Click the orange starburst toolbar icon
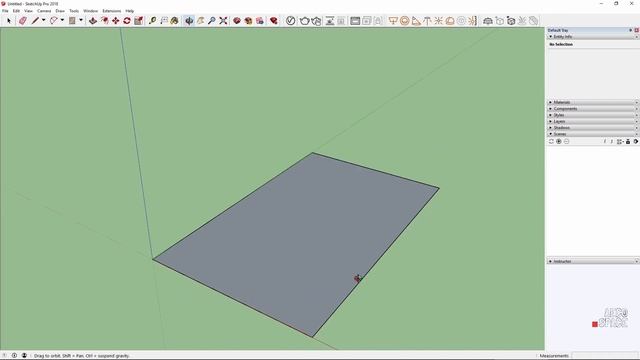 pyautogui.click(x=438, y=20)
